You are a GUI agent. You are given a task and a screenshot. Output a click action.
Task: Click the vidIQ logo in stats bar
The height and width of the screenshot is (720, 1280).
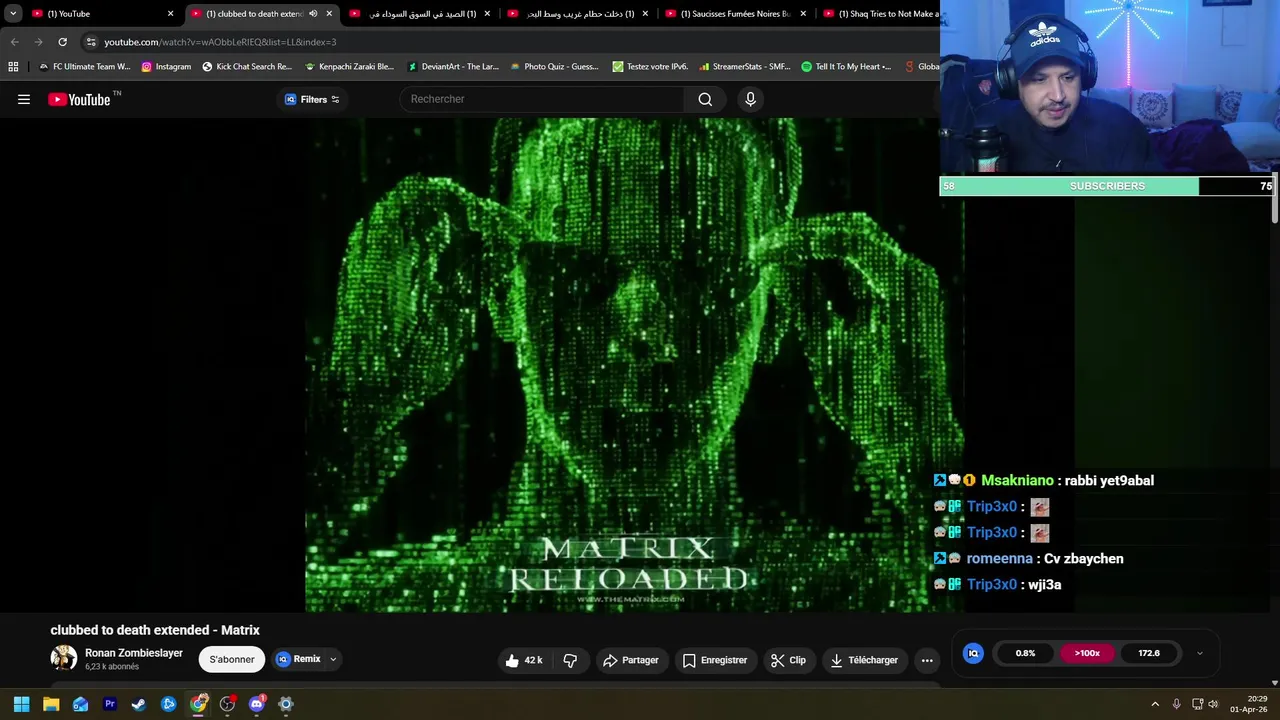click(973, 653)
